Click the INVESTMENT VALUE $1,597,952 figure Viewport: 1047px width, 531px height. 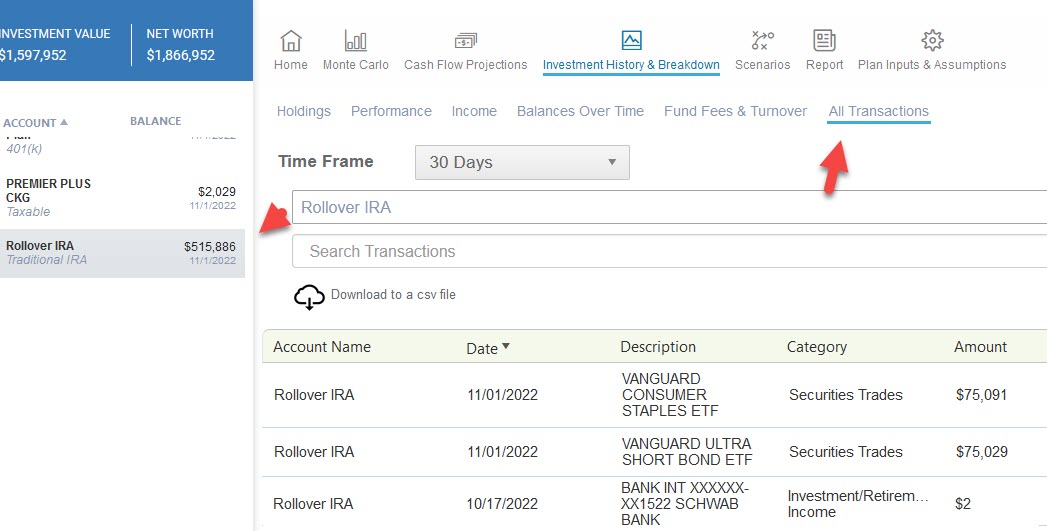point(33,55)
